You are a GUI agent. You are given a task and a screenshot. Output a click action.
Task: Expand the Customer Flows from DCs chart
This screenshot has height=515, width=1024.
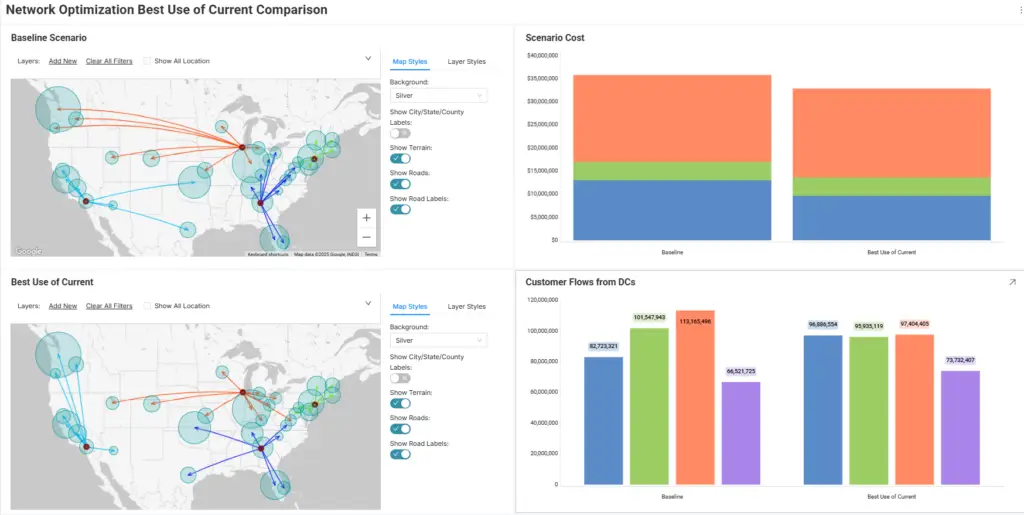click(x=1012, y=283)
